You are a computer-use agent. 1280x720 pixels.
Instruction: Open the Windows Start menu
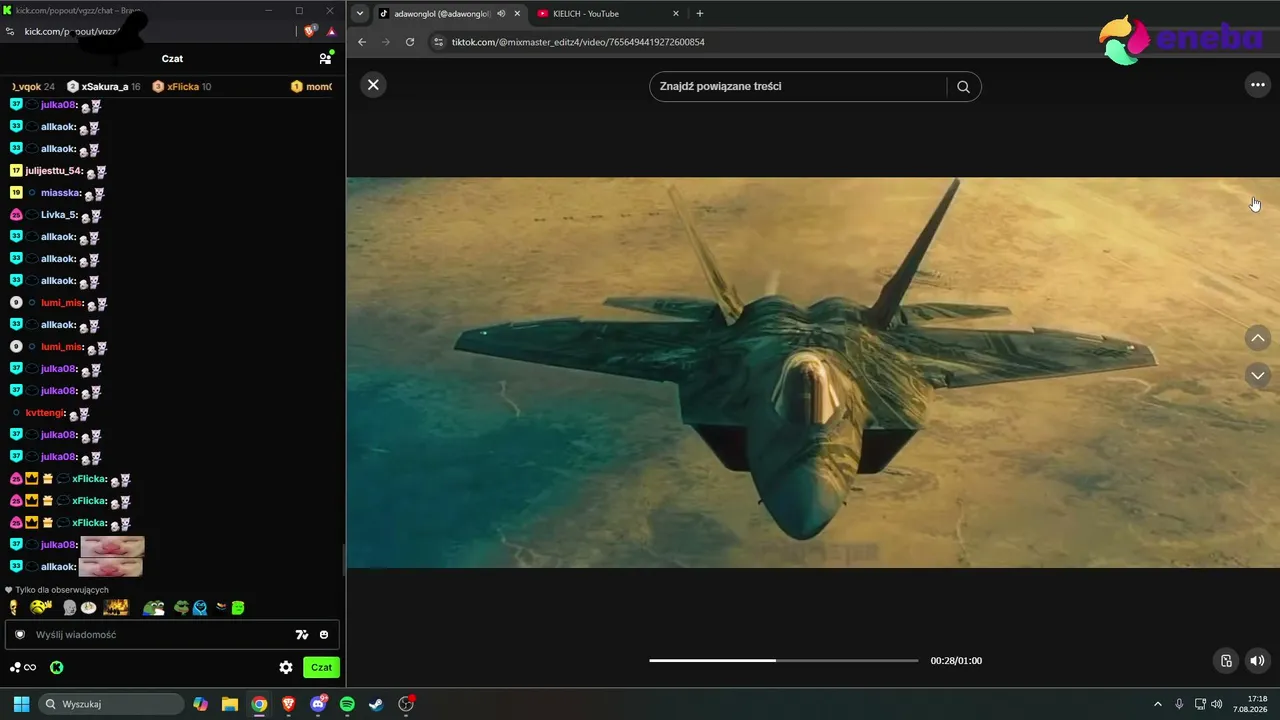coord(21,704)
